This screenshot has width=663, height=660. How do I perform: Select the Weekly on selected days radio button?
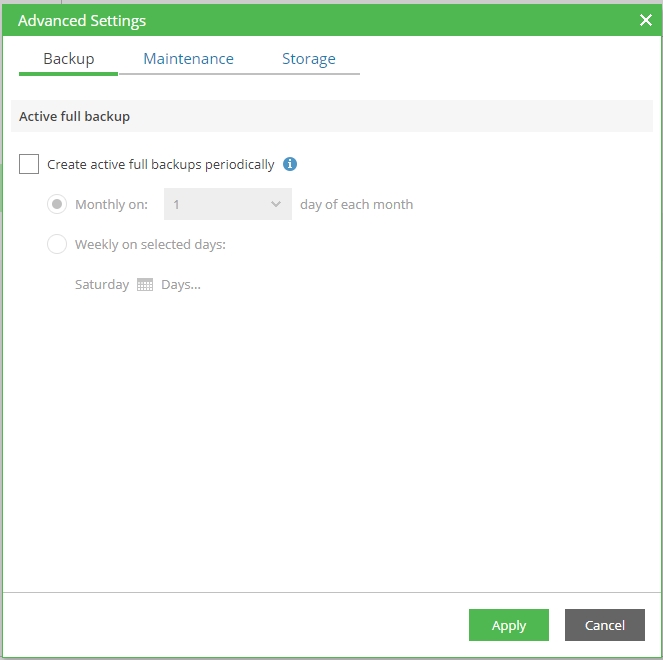(x=57, y=244)
